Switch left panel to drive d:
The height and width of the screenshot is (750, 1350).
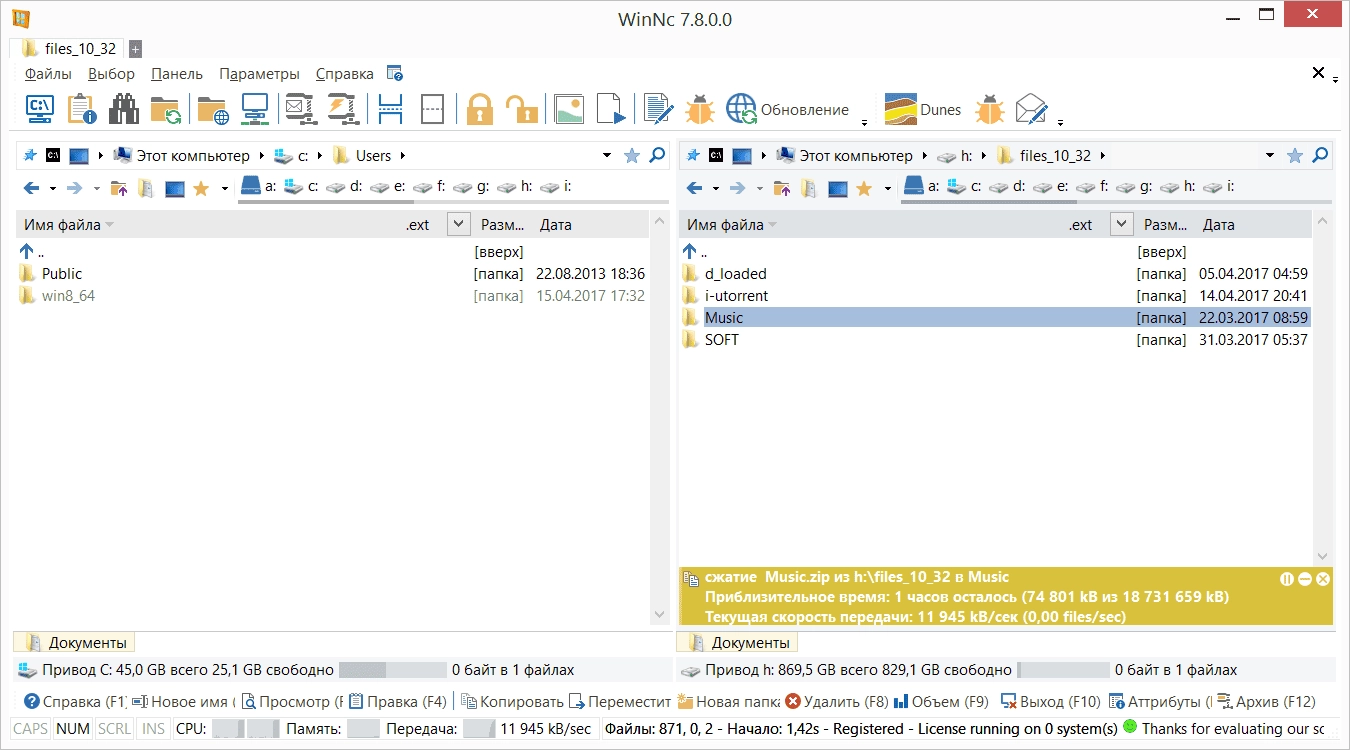343,186
